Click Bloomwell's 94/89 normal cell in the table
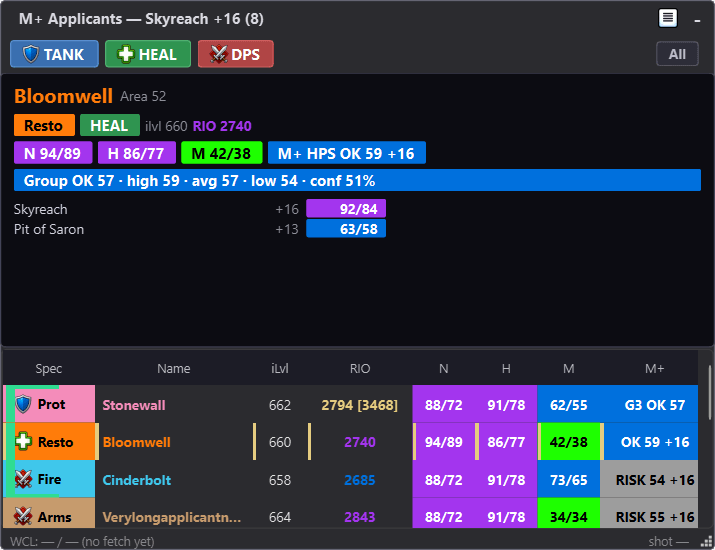This screenshot has height=550, width=715. 444,441
